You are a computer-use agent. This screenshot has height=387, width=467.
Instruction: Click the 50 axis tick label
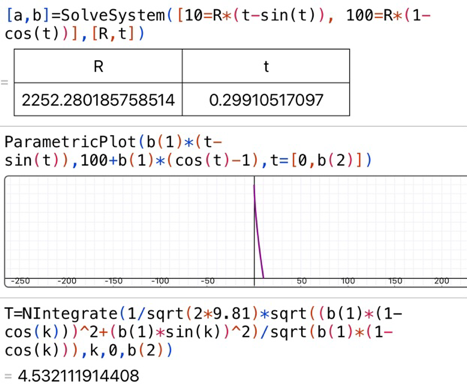[302, 281]
